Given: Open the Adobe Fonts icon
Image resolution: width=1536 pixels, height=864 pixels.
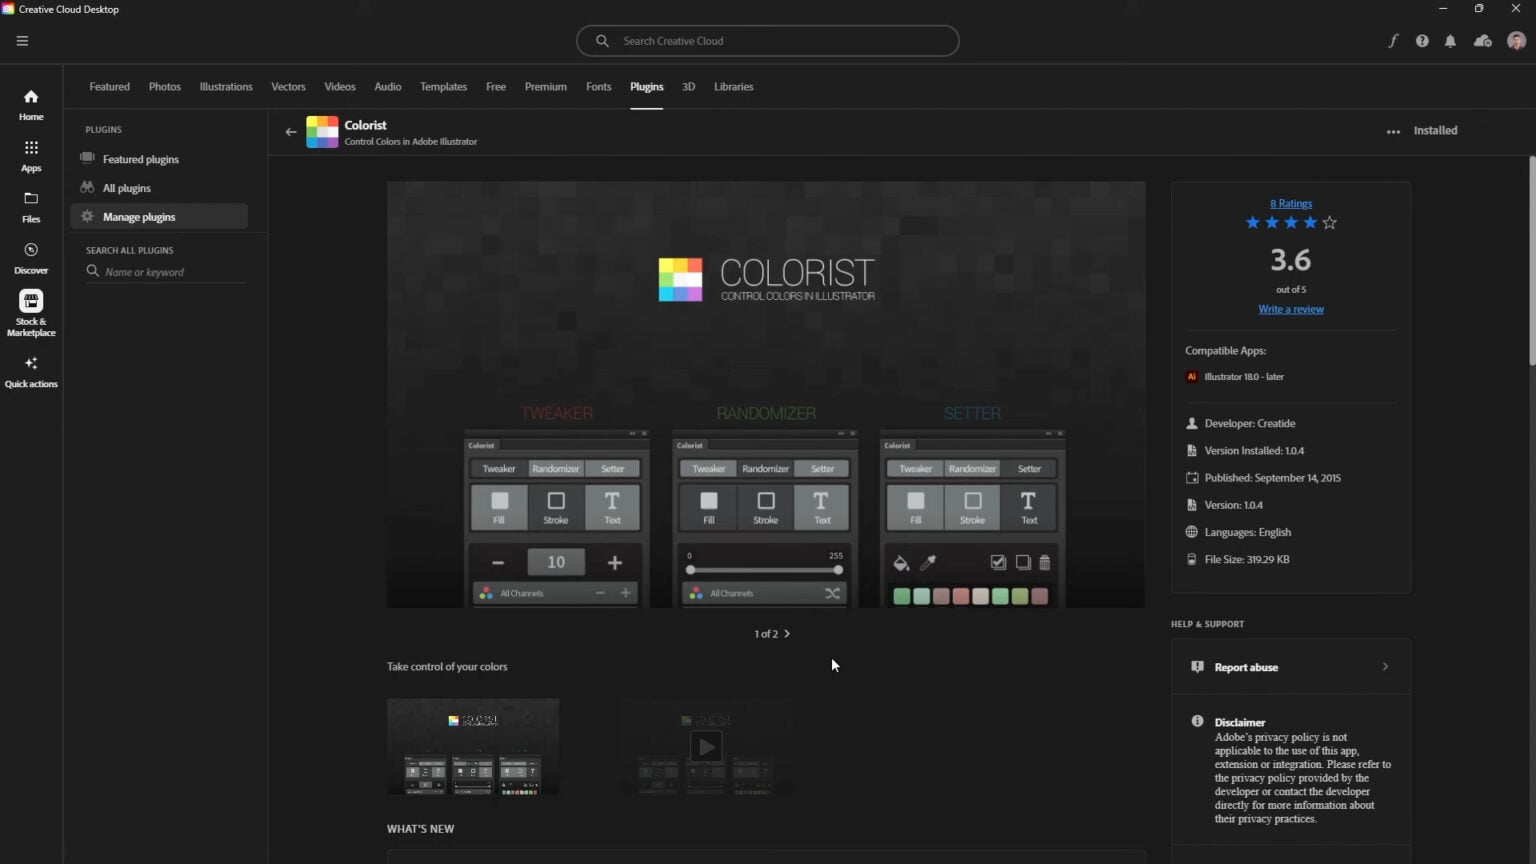Looking at the screenshot, I should (x=1392, y=40).
